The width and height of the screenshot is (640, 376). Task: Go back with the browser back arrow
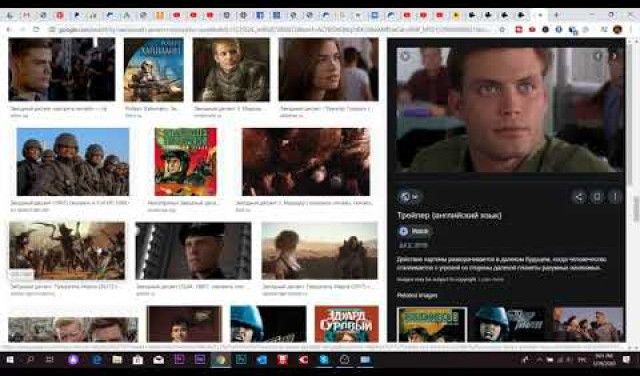pyautogui.click(x=9, y=30)
